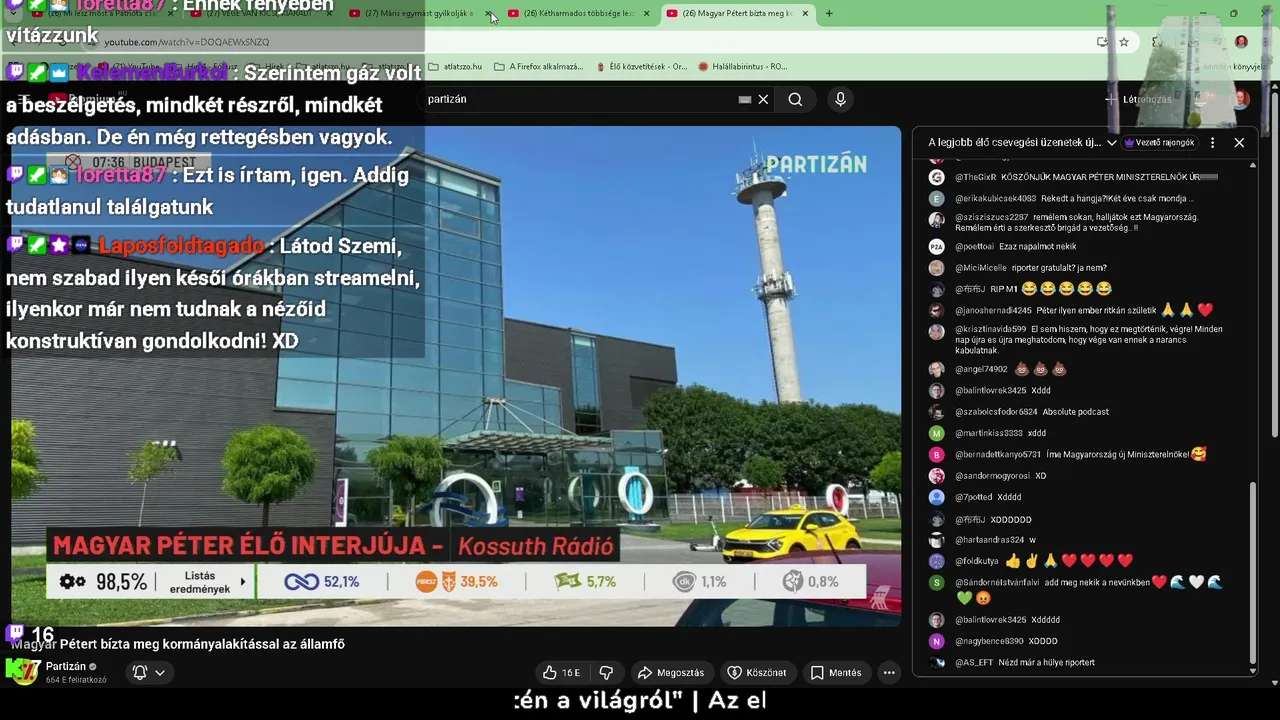This screenshot has width=1280, height=720.
Task: Open a new browser tab with plus
Action: click(x=829, y=13)
